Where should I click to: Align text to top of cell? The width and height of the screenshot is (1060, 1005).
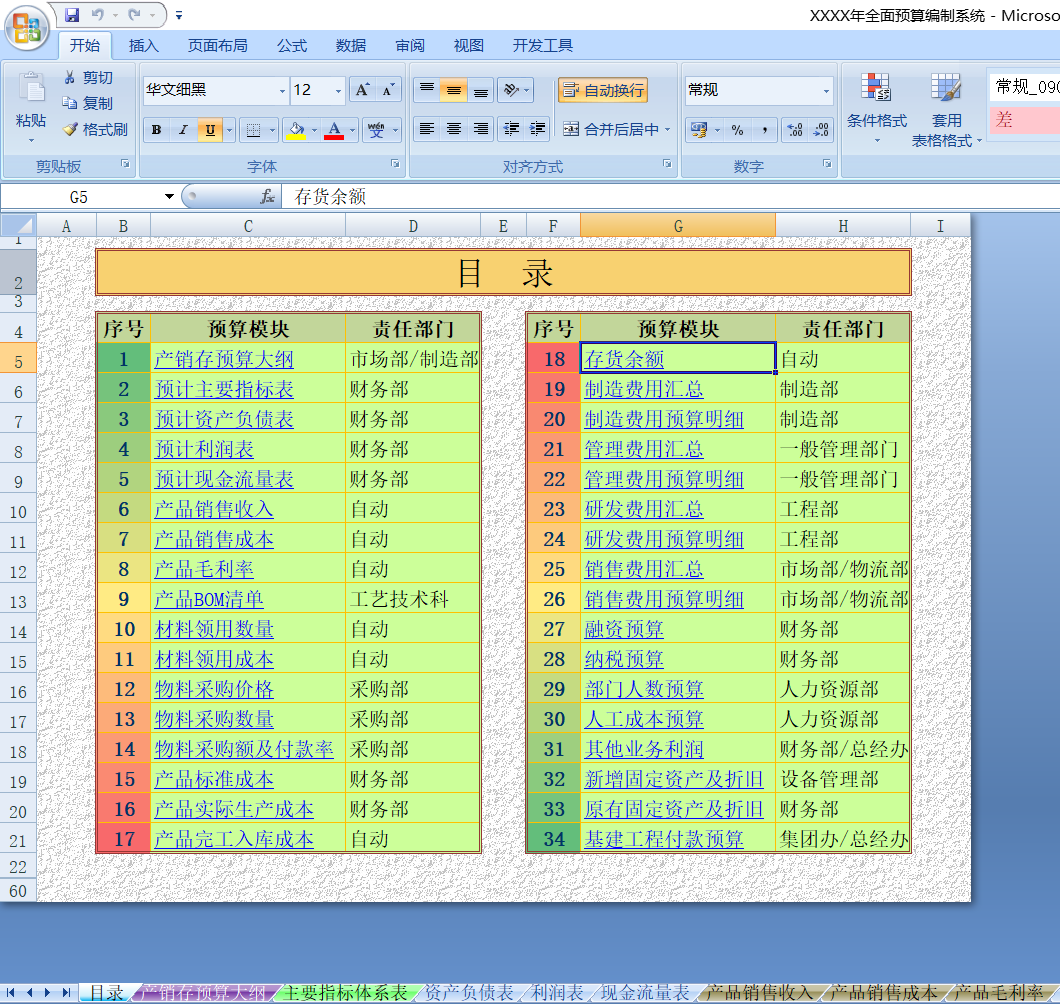(x=427, y=90)
